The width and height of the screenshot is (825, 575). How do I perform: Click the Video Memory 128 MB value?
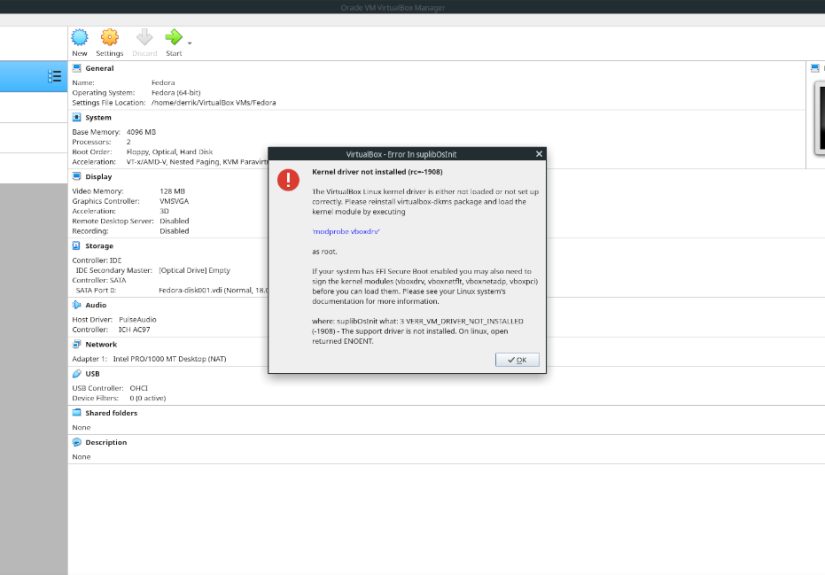coord(172,191)
